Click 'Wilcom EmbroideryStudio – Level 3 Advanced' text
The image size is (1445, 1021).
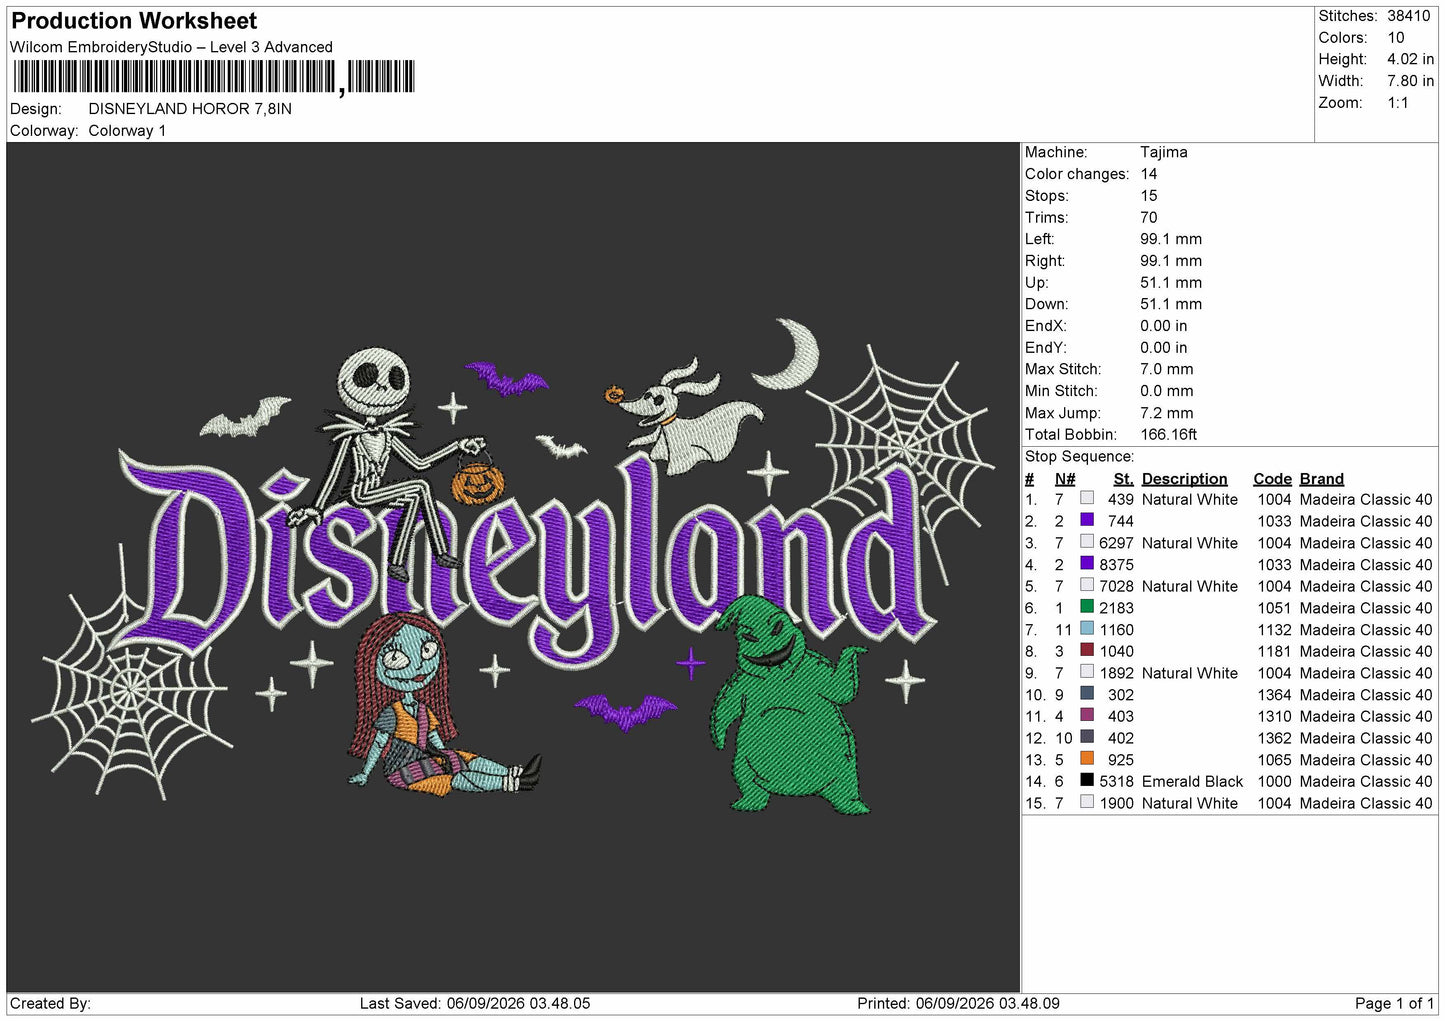pos(171,47)
